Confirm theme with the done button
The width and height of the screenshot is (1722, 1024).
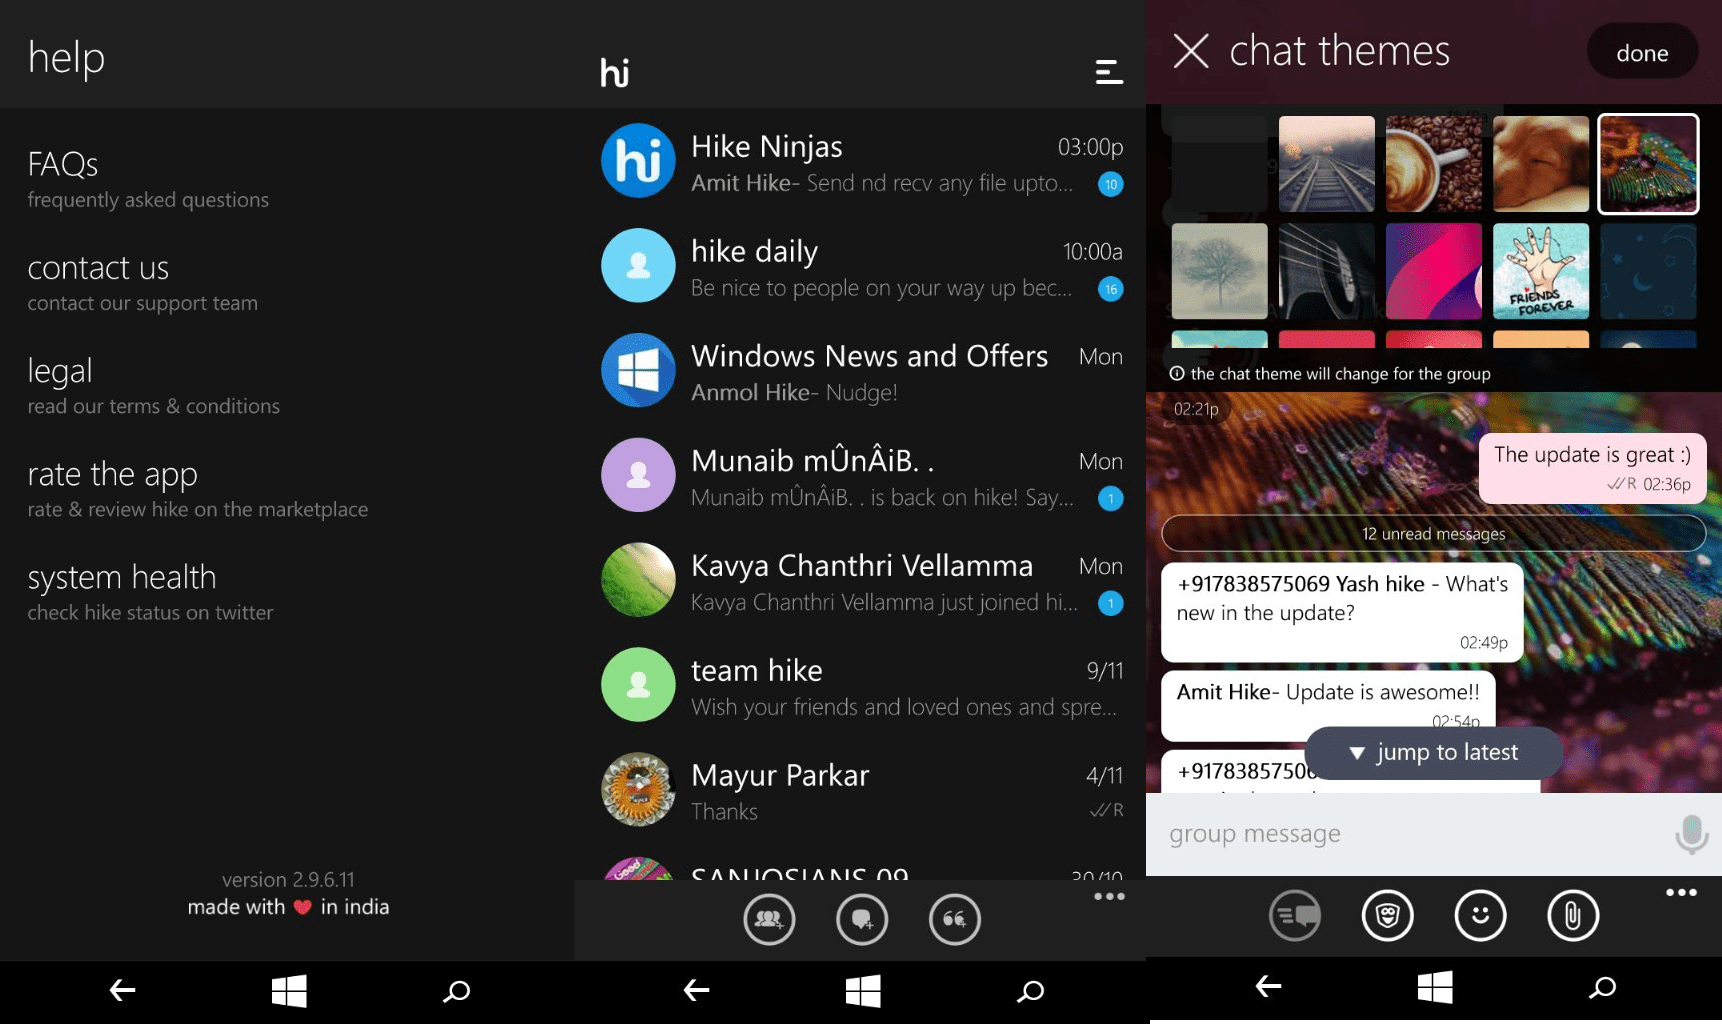tap(1642, 52)
